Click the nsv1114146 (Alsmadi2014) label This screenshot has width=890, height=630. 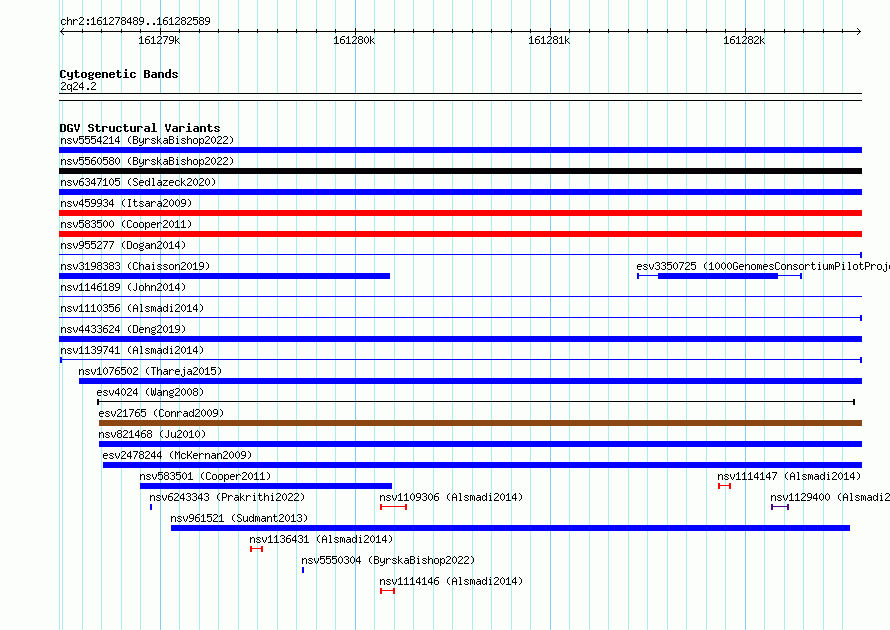pyautogui.click(x=451, y=581)
